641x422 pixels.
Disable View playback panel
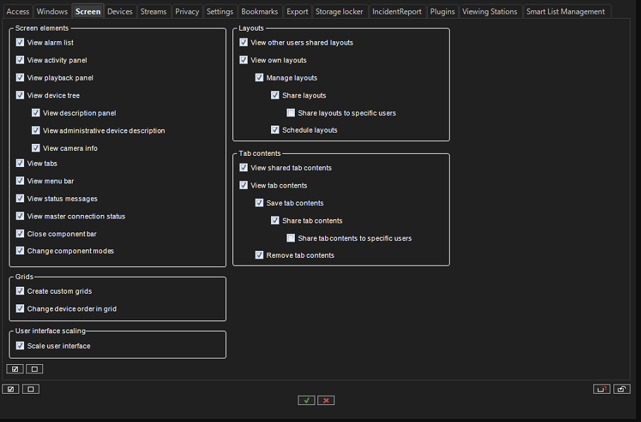(20, 77)
